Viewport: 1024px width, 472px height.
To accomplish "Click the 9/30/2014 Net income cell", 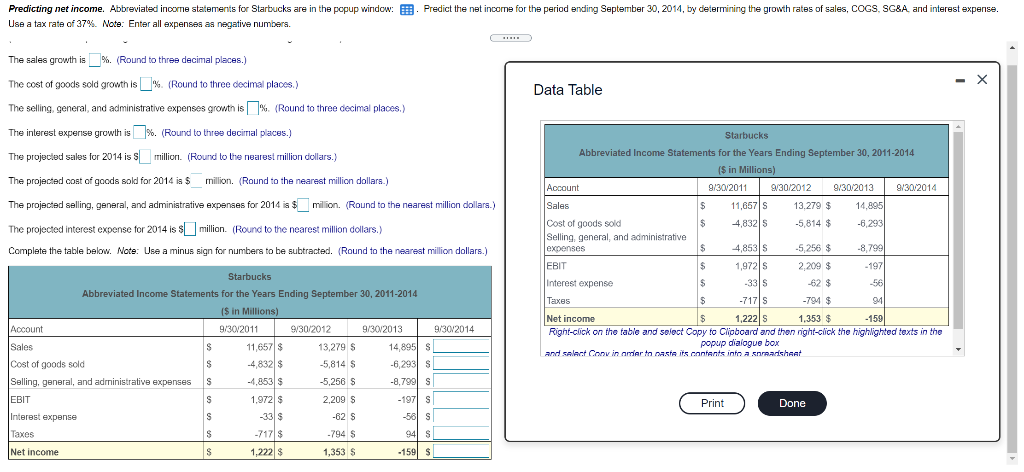I will point(461,452).
